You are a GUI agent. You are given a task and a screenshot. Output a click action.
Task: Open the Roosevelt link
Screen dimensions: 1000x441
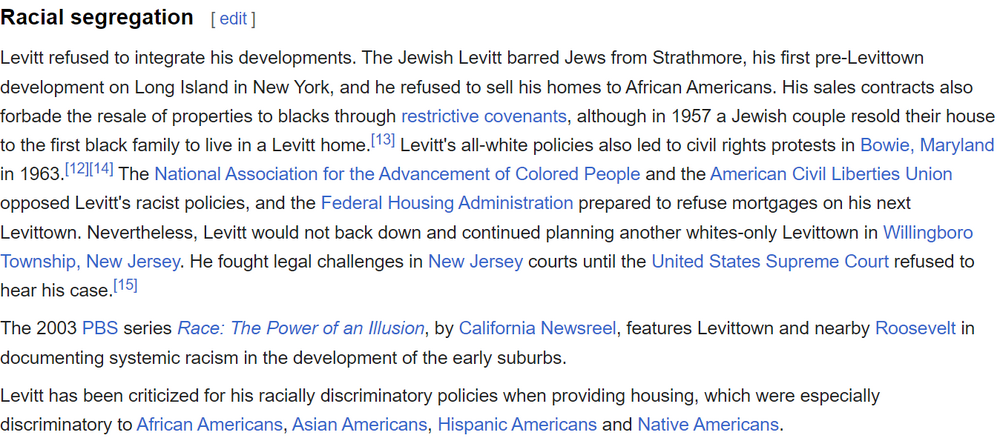click(915, 328)
